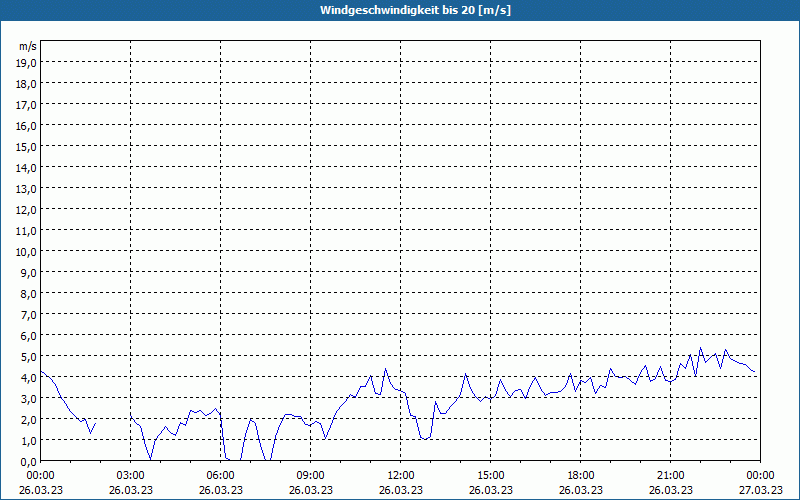The width and height of the screenshot is (800, 500).
Task: Click the '26.03.23' date under 21:00
Action: [670, 490]
